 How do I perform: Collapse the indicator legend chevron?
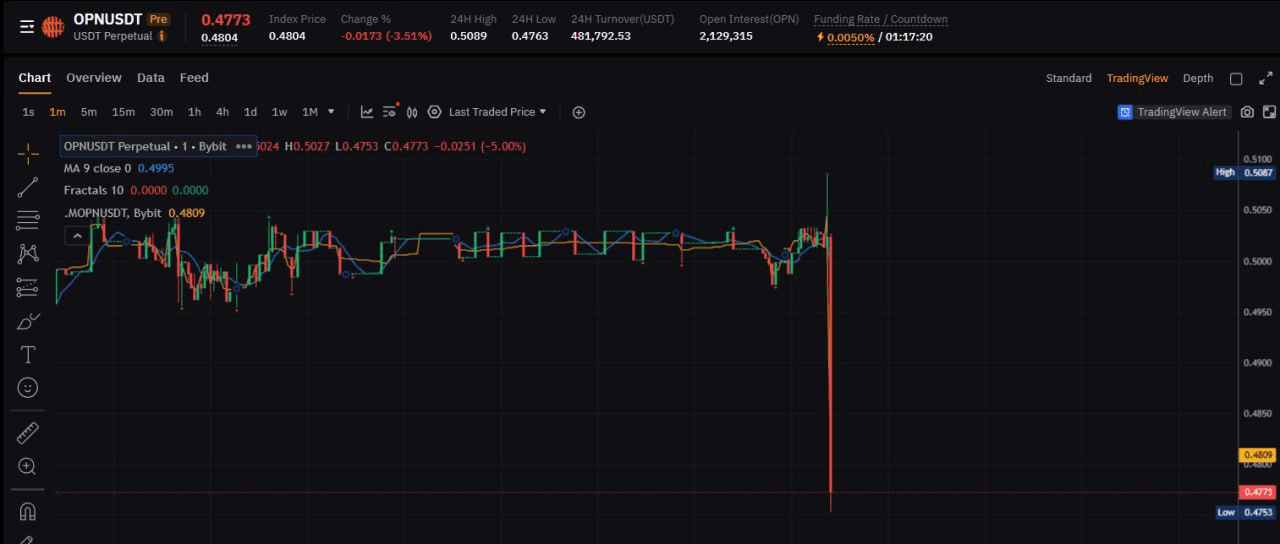75,235
